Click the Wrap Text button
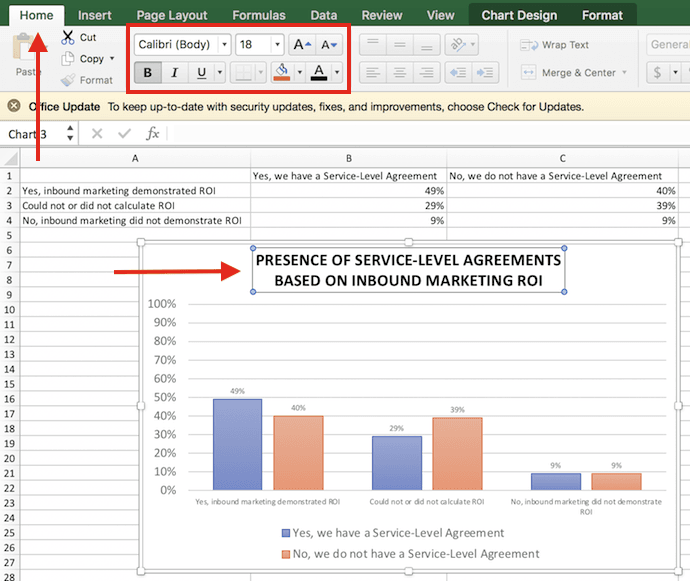Screen dimensions: 690x581 tap(555, 45)
